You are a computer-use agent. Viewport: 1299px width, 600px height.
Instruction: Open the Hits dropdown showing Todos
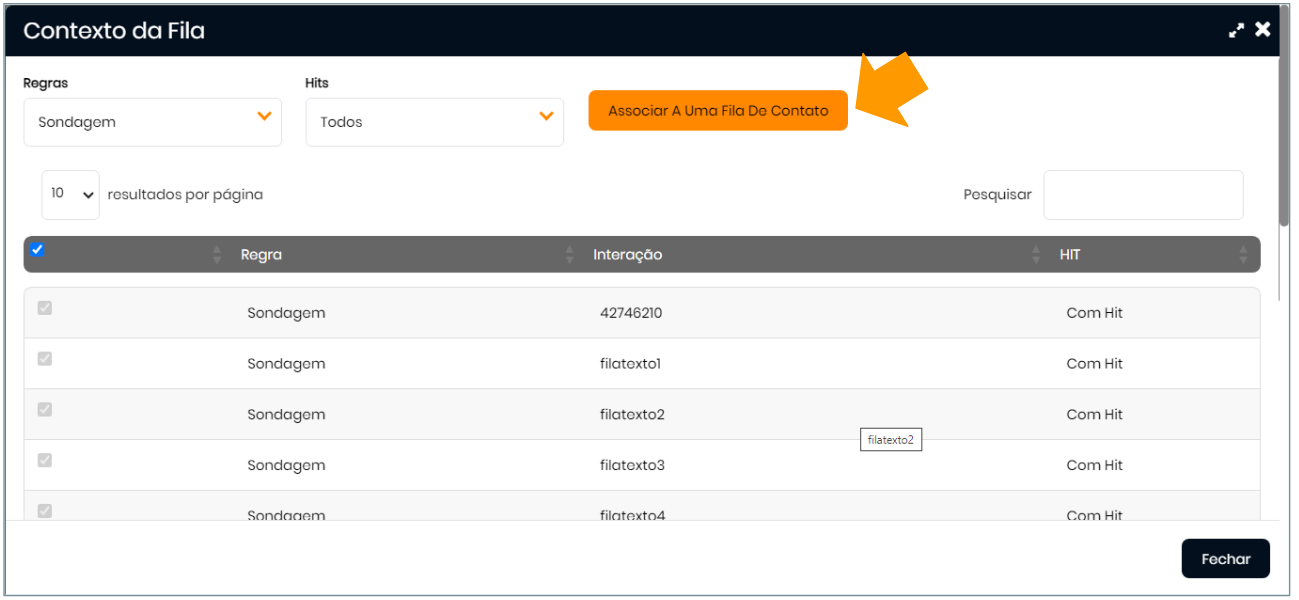tap(434, 122)
